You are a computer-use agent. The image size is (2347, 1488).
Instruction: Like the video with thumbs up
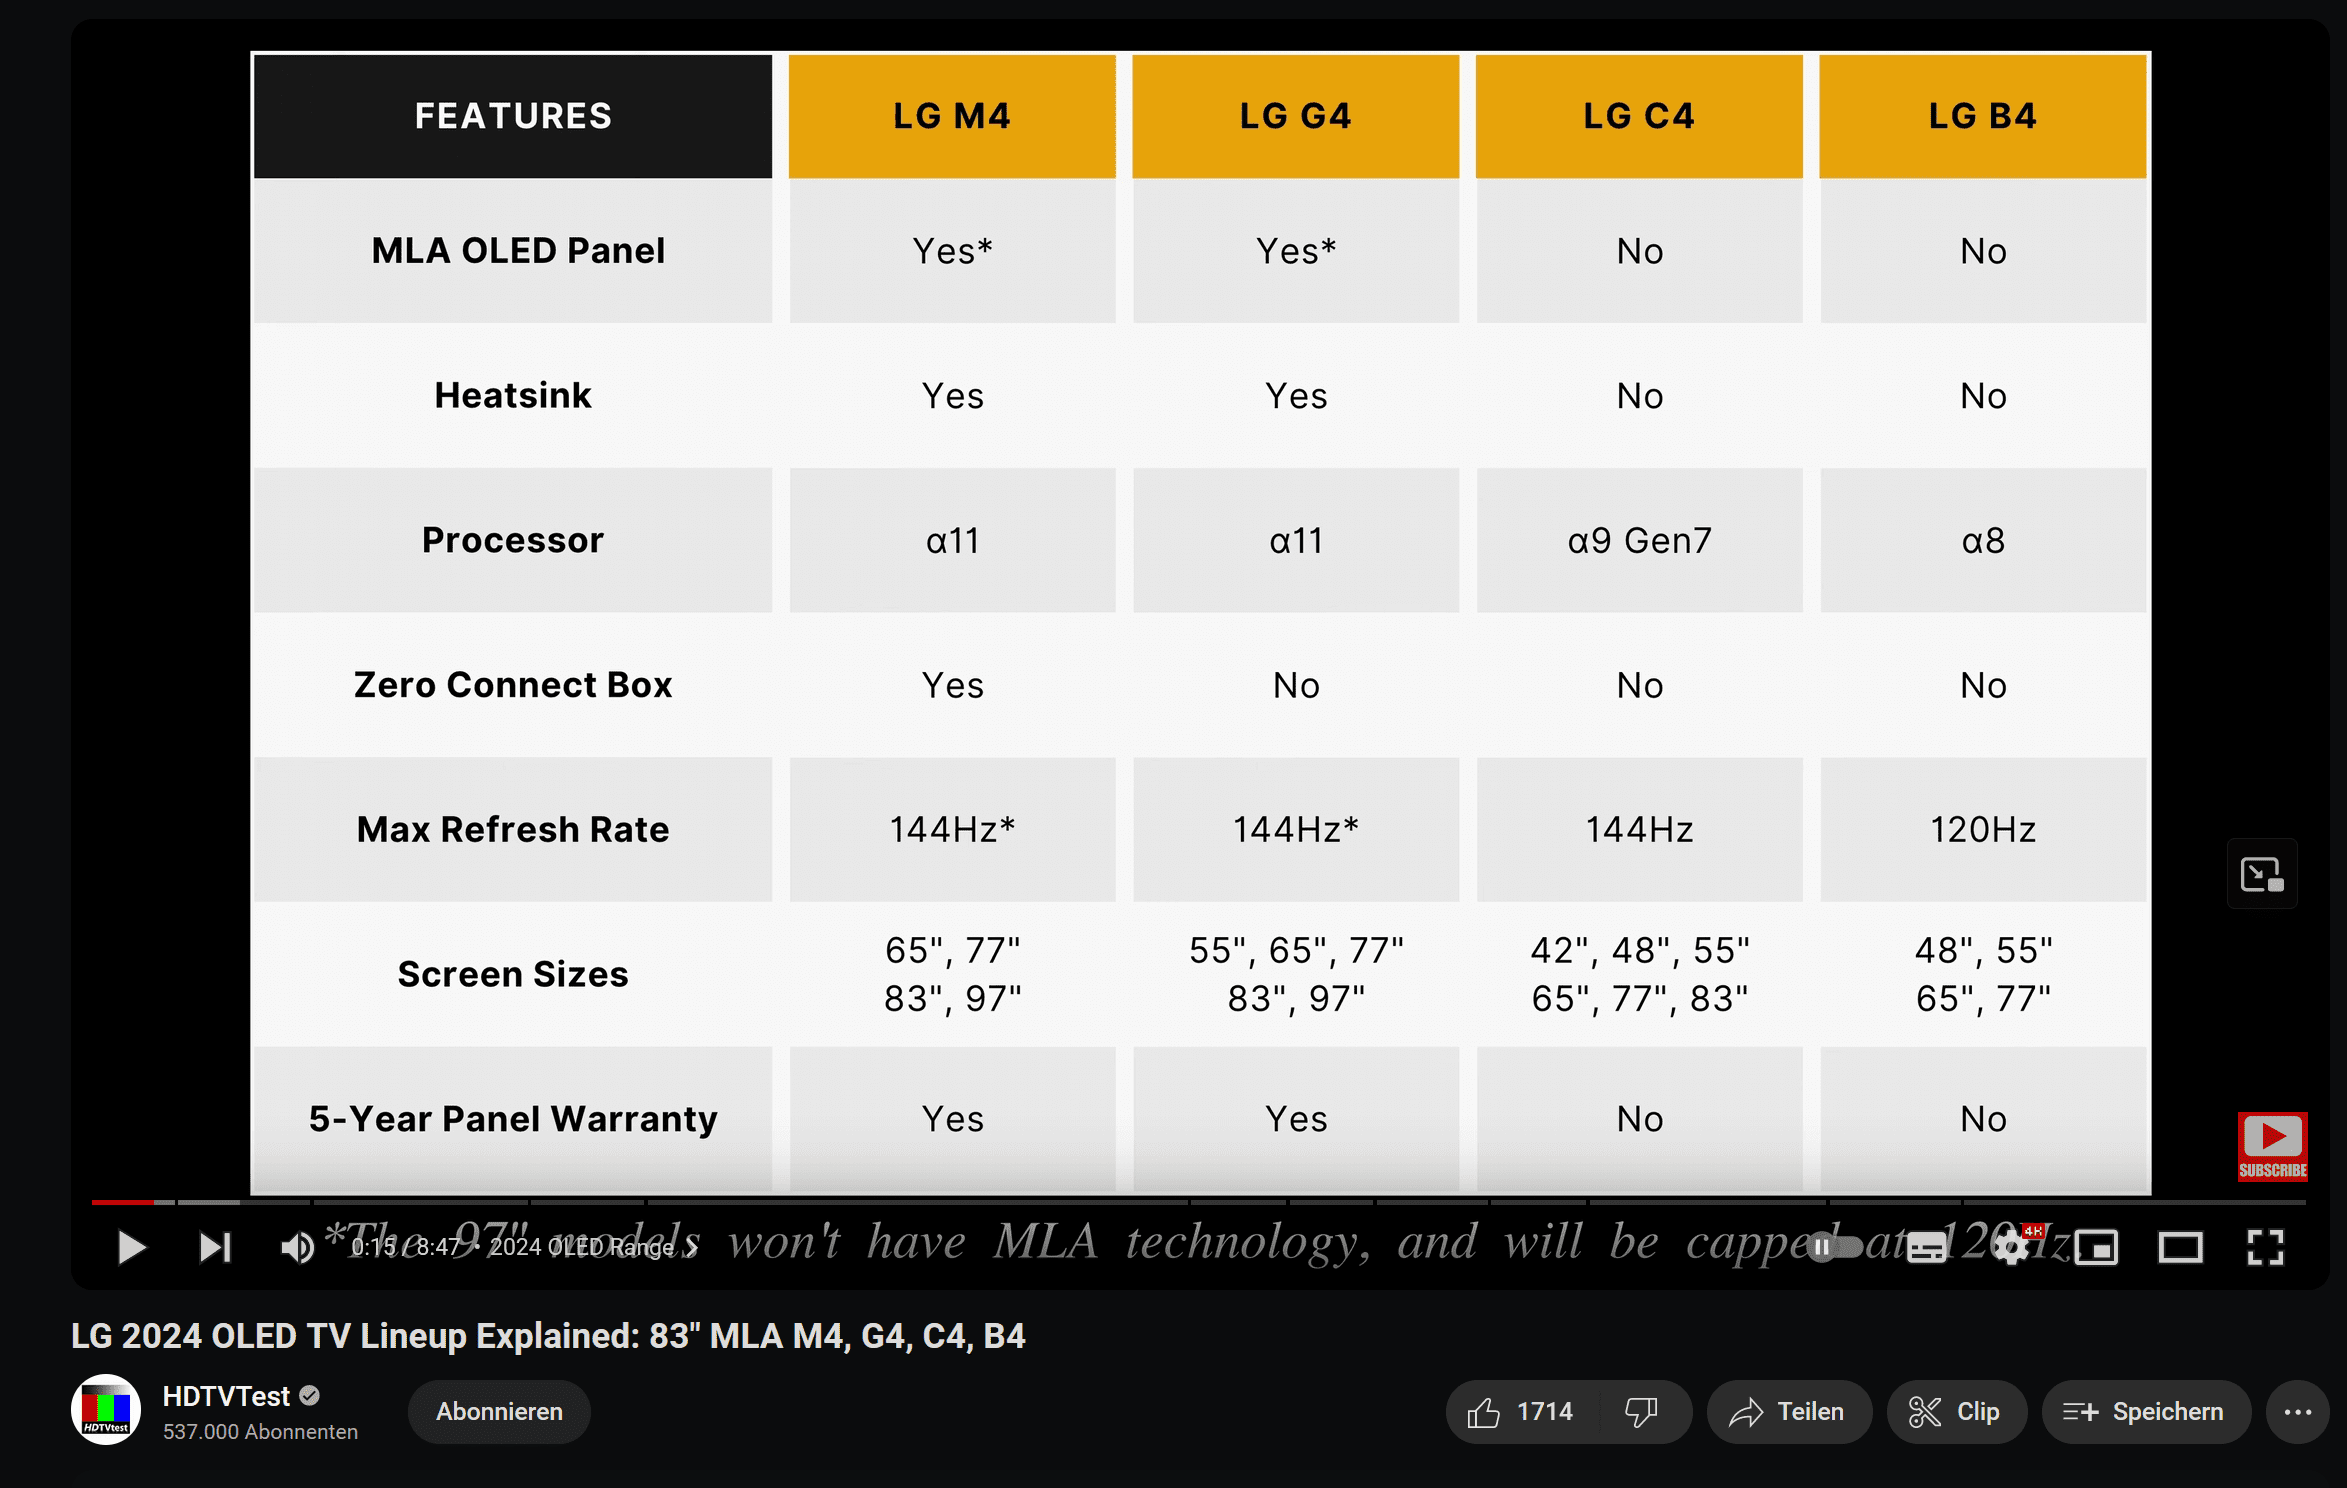coord(1520,1411)
